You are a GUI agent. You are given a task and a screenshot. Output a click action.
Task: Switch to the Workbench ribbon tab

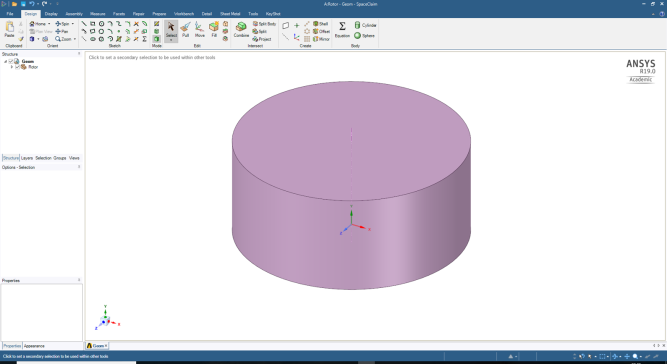pos(184,14)
